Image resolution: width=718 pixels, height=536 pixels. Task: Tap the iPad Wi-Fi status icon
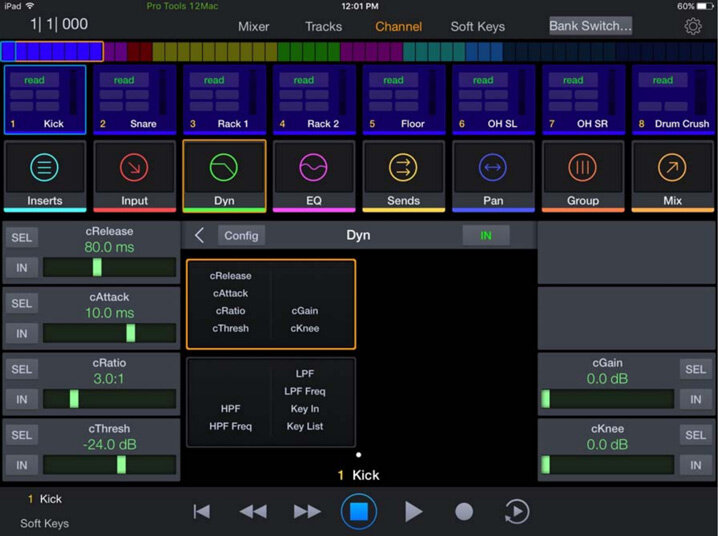pyautogui.click(x=30, y=6)
